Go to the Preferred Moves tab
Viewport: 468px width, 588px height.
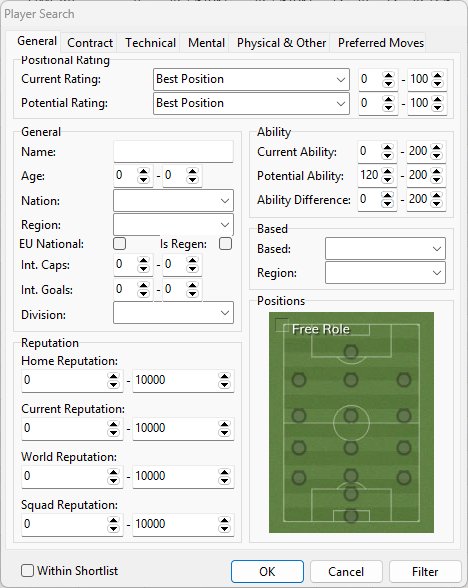(381, 43)
